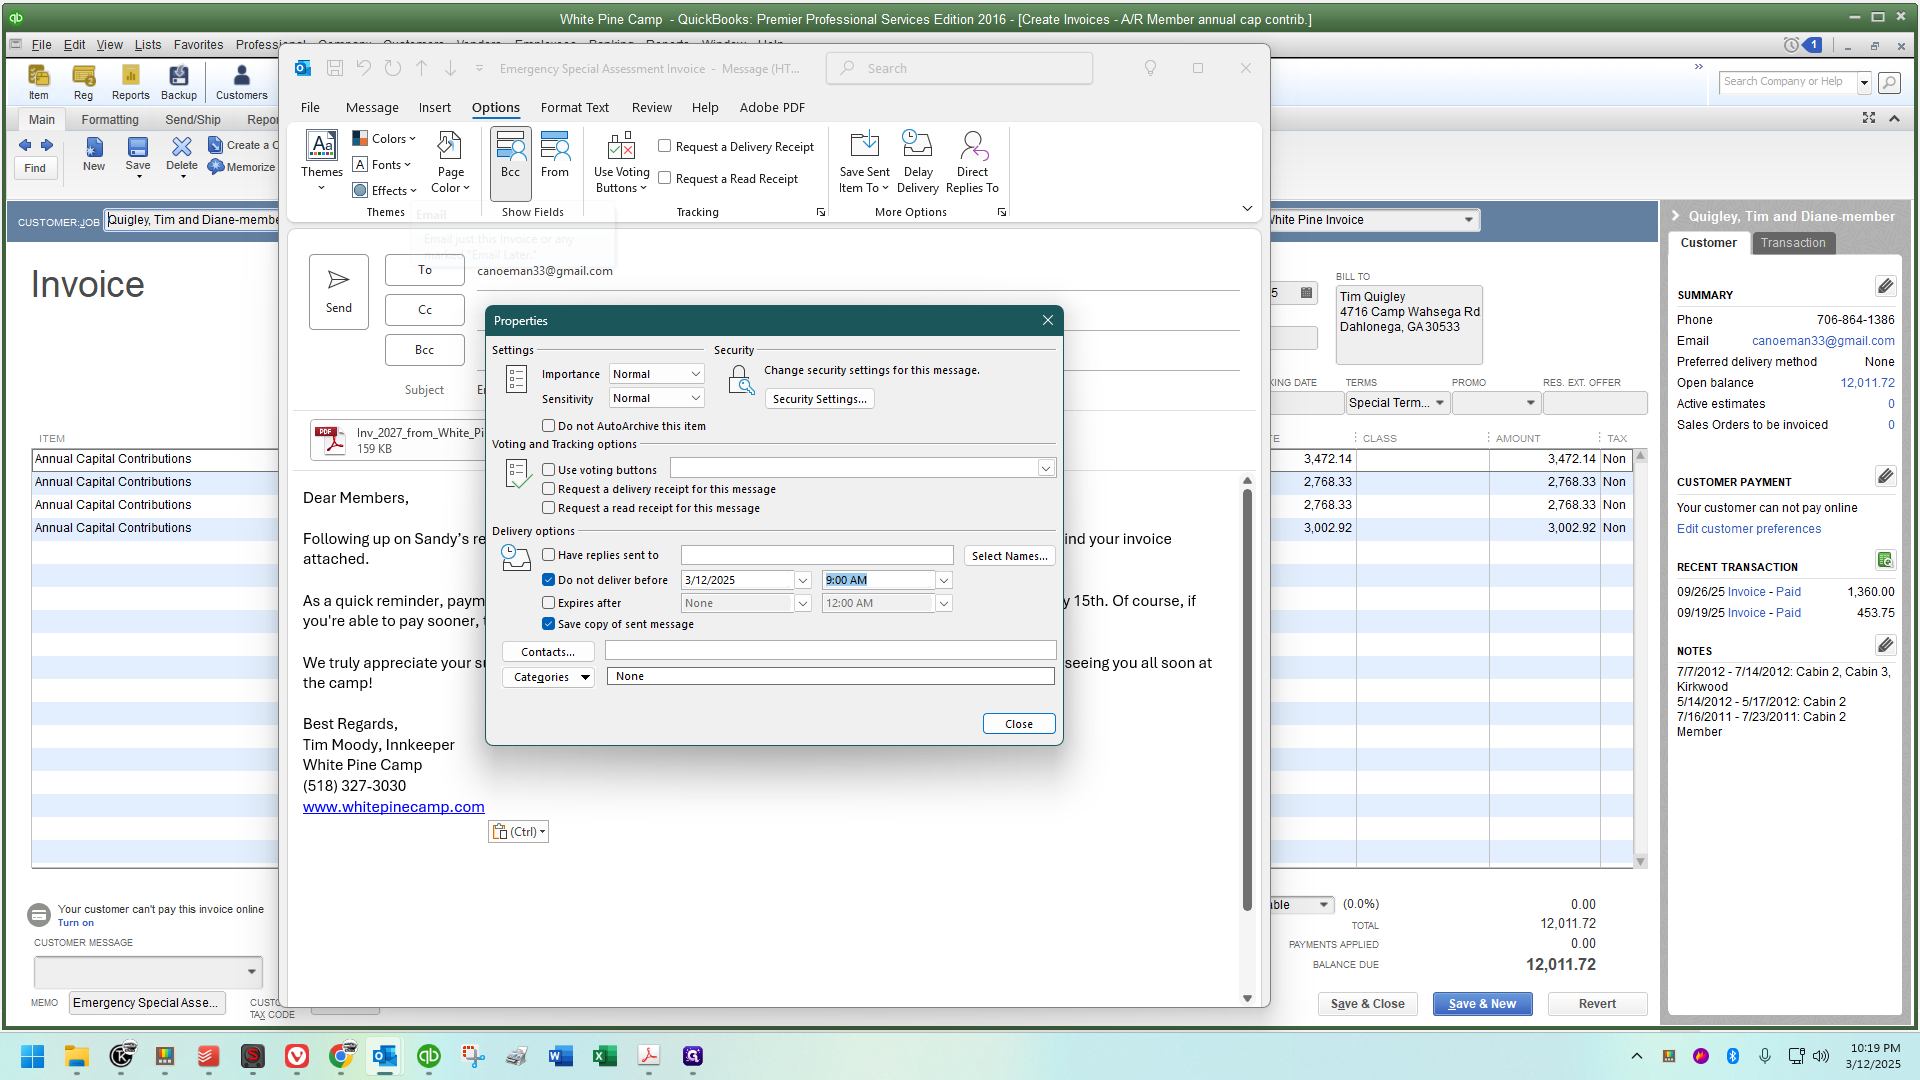
Task: Open Use Voting Buttons tool
Action: (621, 162)
